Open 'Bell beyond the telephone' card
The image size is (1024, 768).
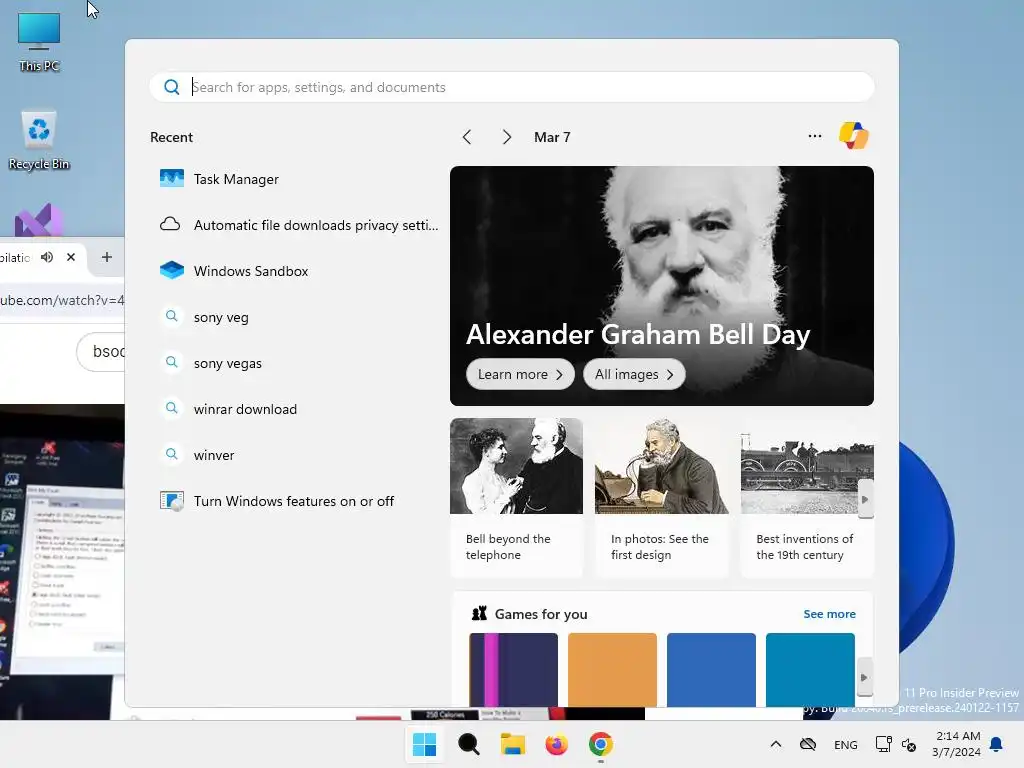pyautogui.click(x=516, y=498)
